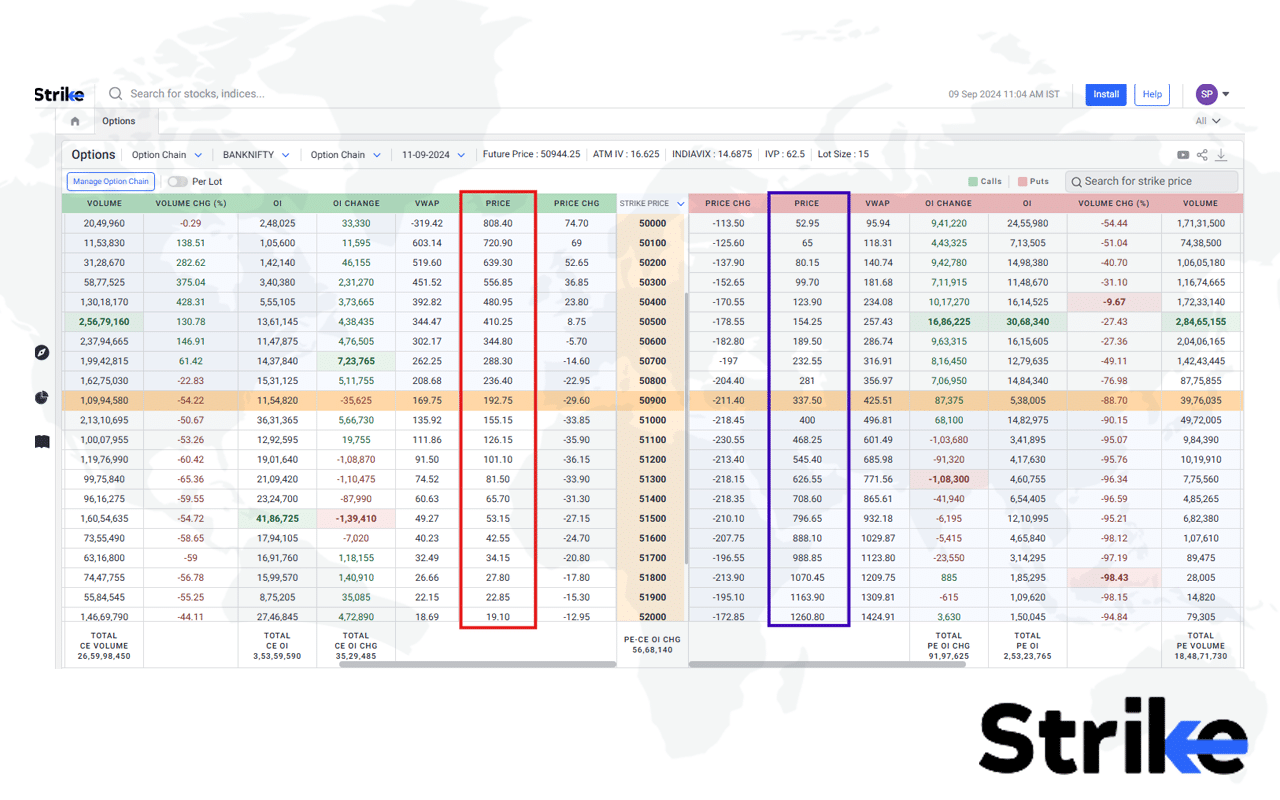
Task: Open the SP profile avatar menu
Action: [x=1208, y=93]
